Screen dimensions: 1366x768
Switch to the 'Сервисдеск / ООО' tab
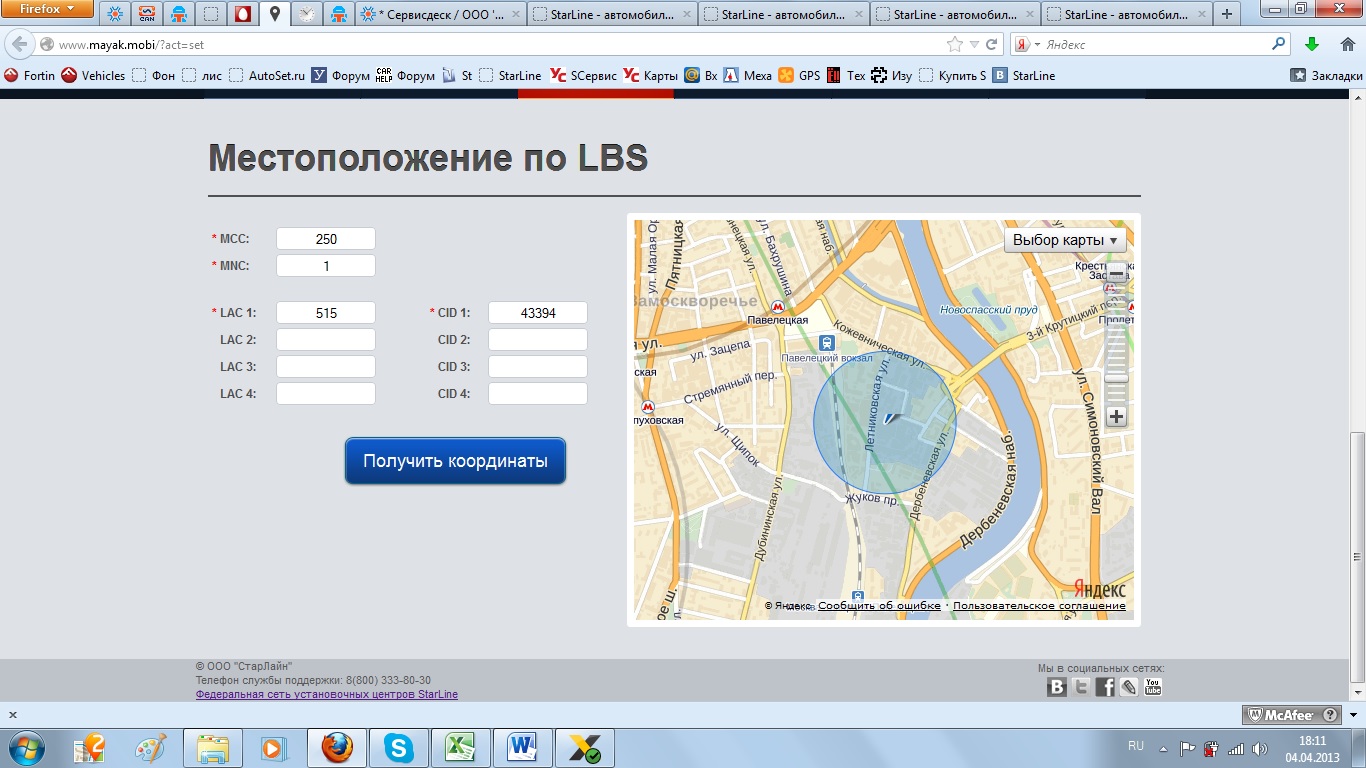click(x=439, y=15)
